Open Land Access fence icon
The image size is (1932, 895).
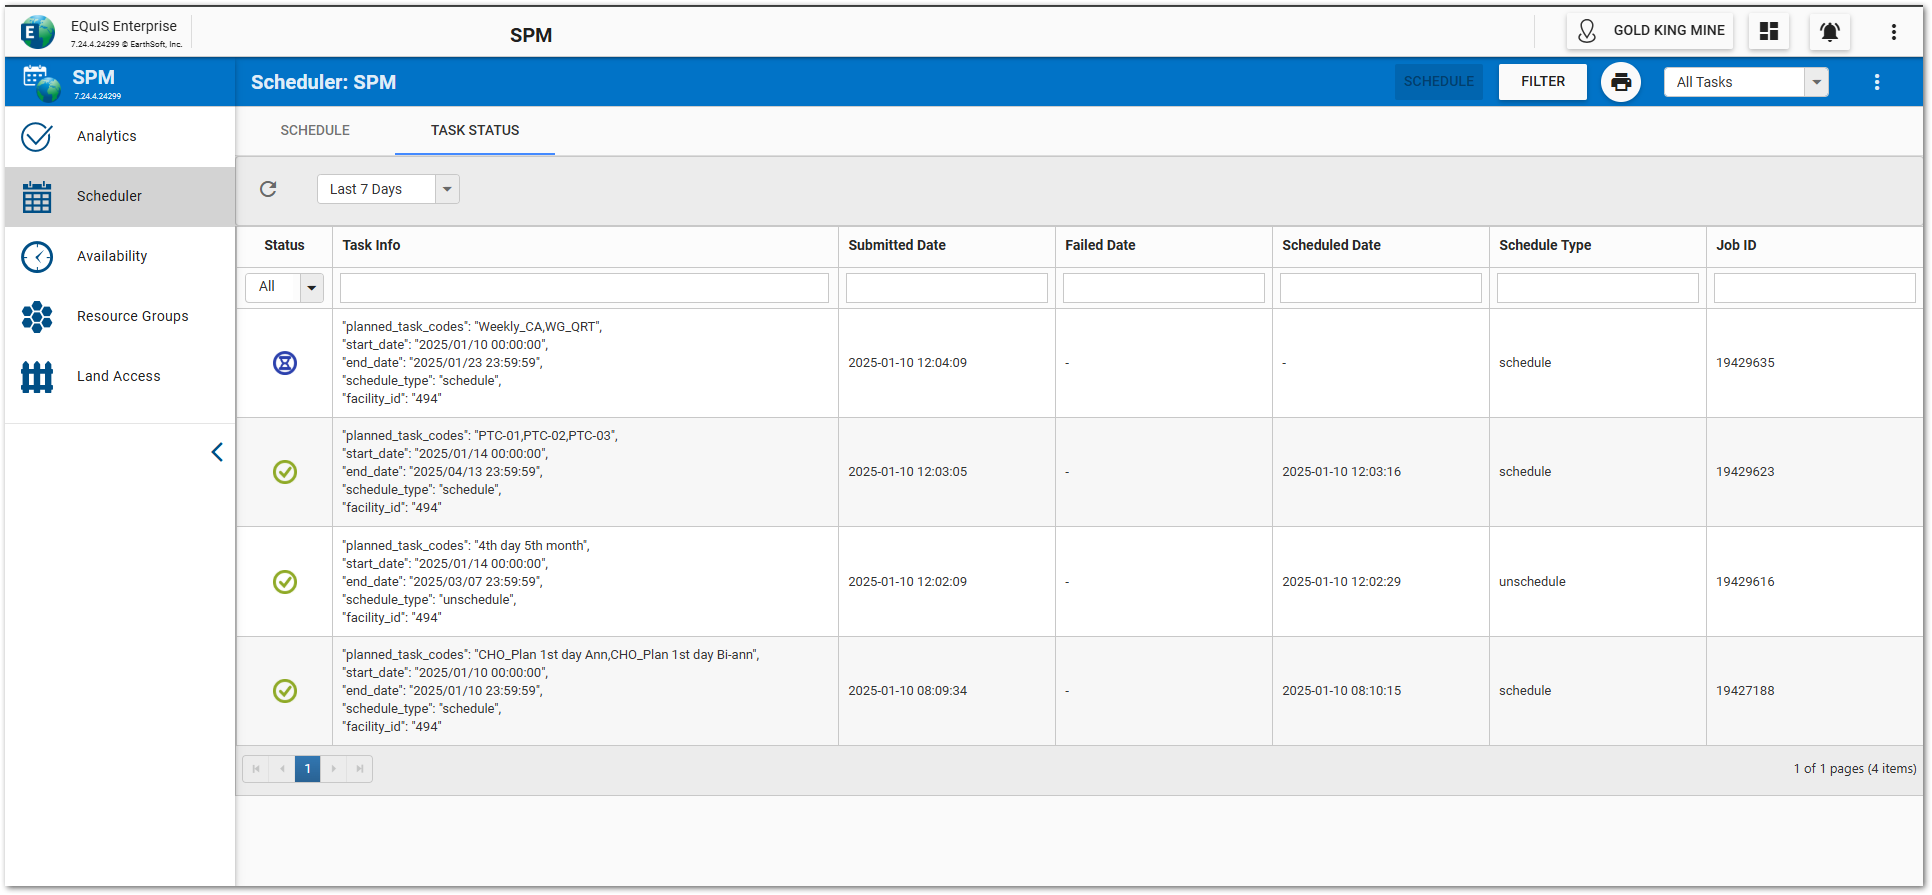point(37,377)
